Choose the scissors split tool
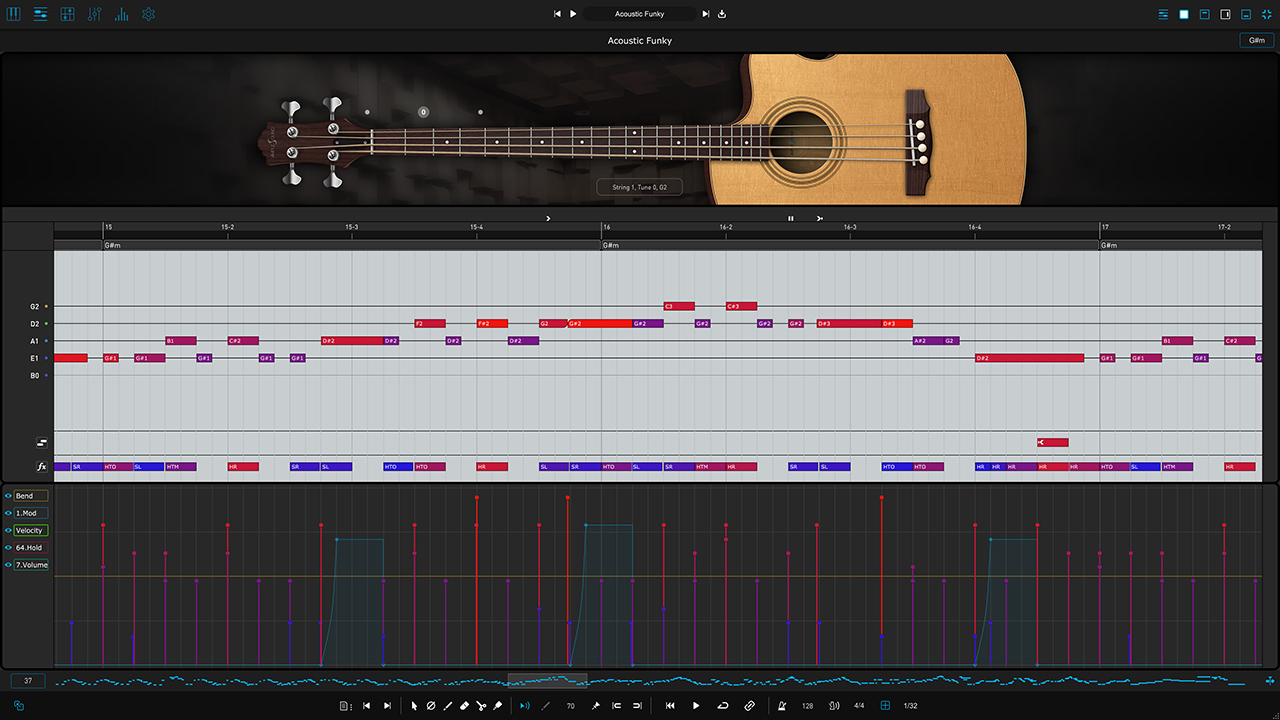 pos(481,705)
